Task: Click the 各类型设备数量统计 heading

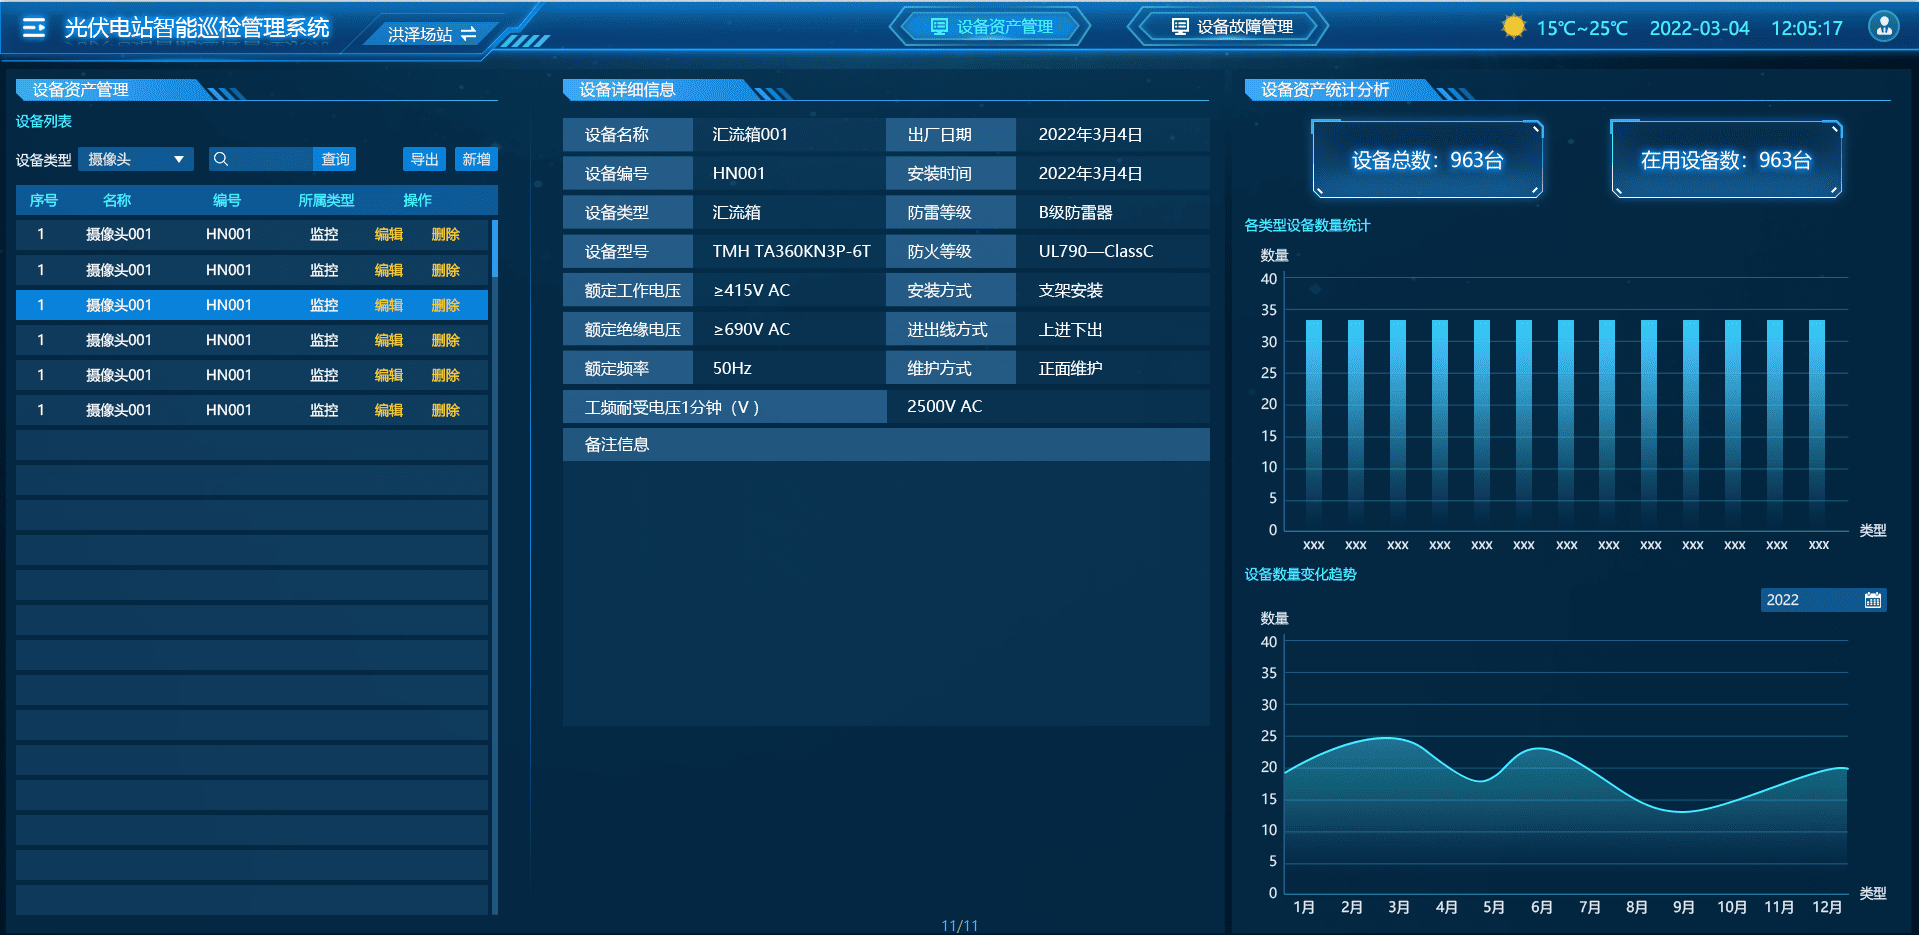Action: [1307, 225]
